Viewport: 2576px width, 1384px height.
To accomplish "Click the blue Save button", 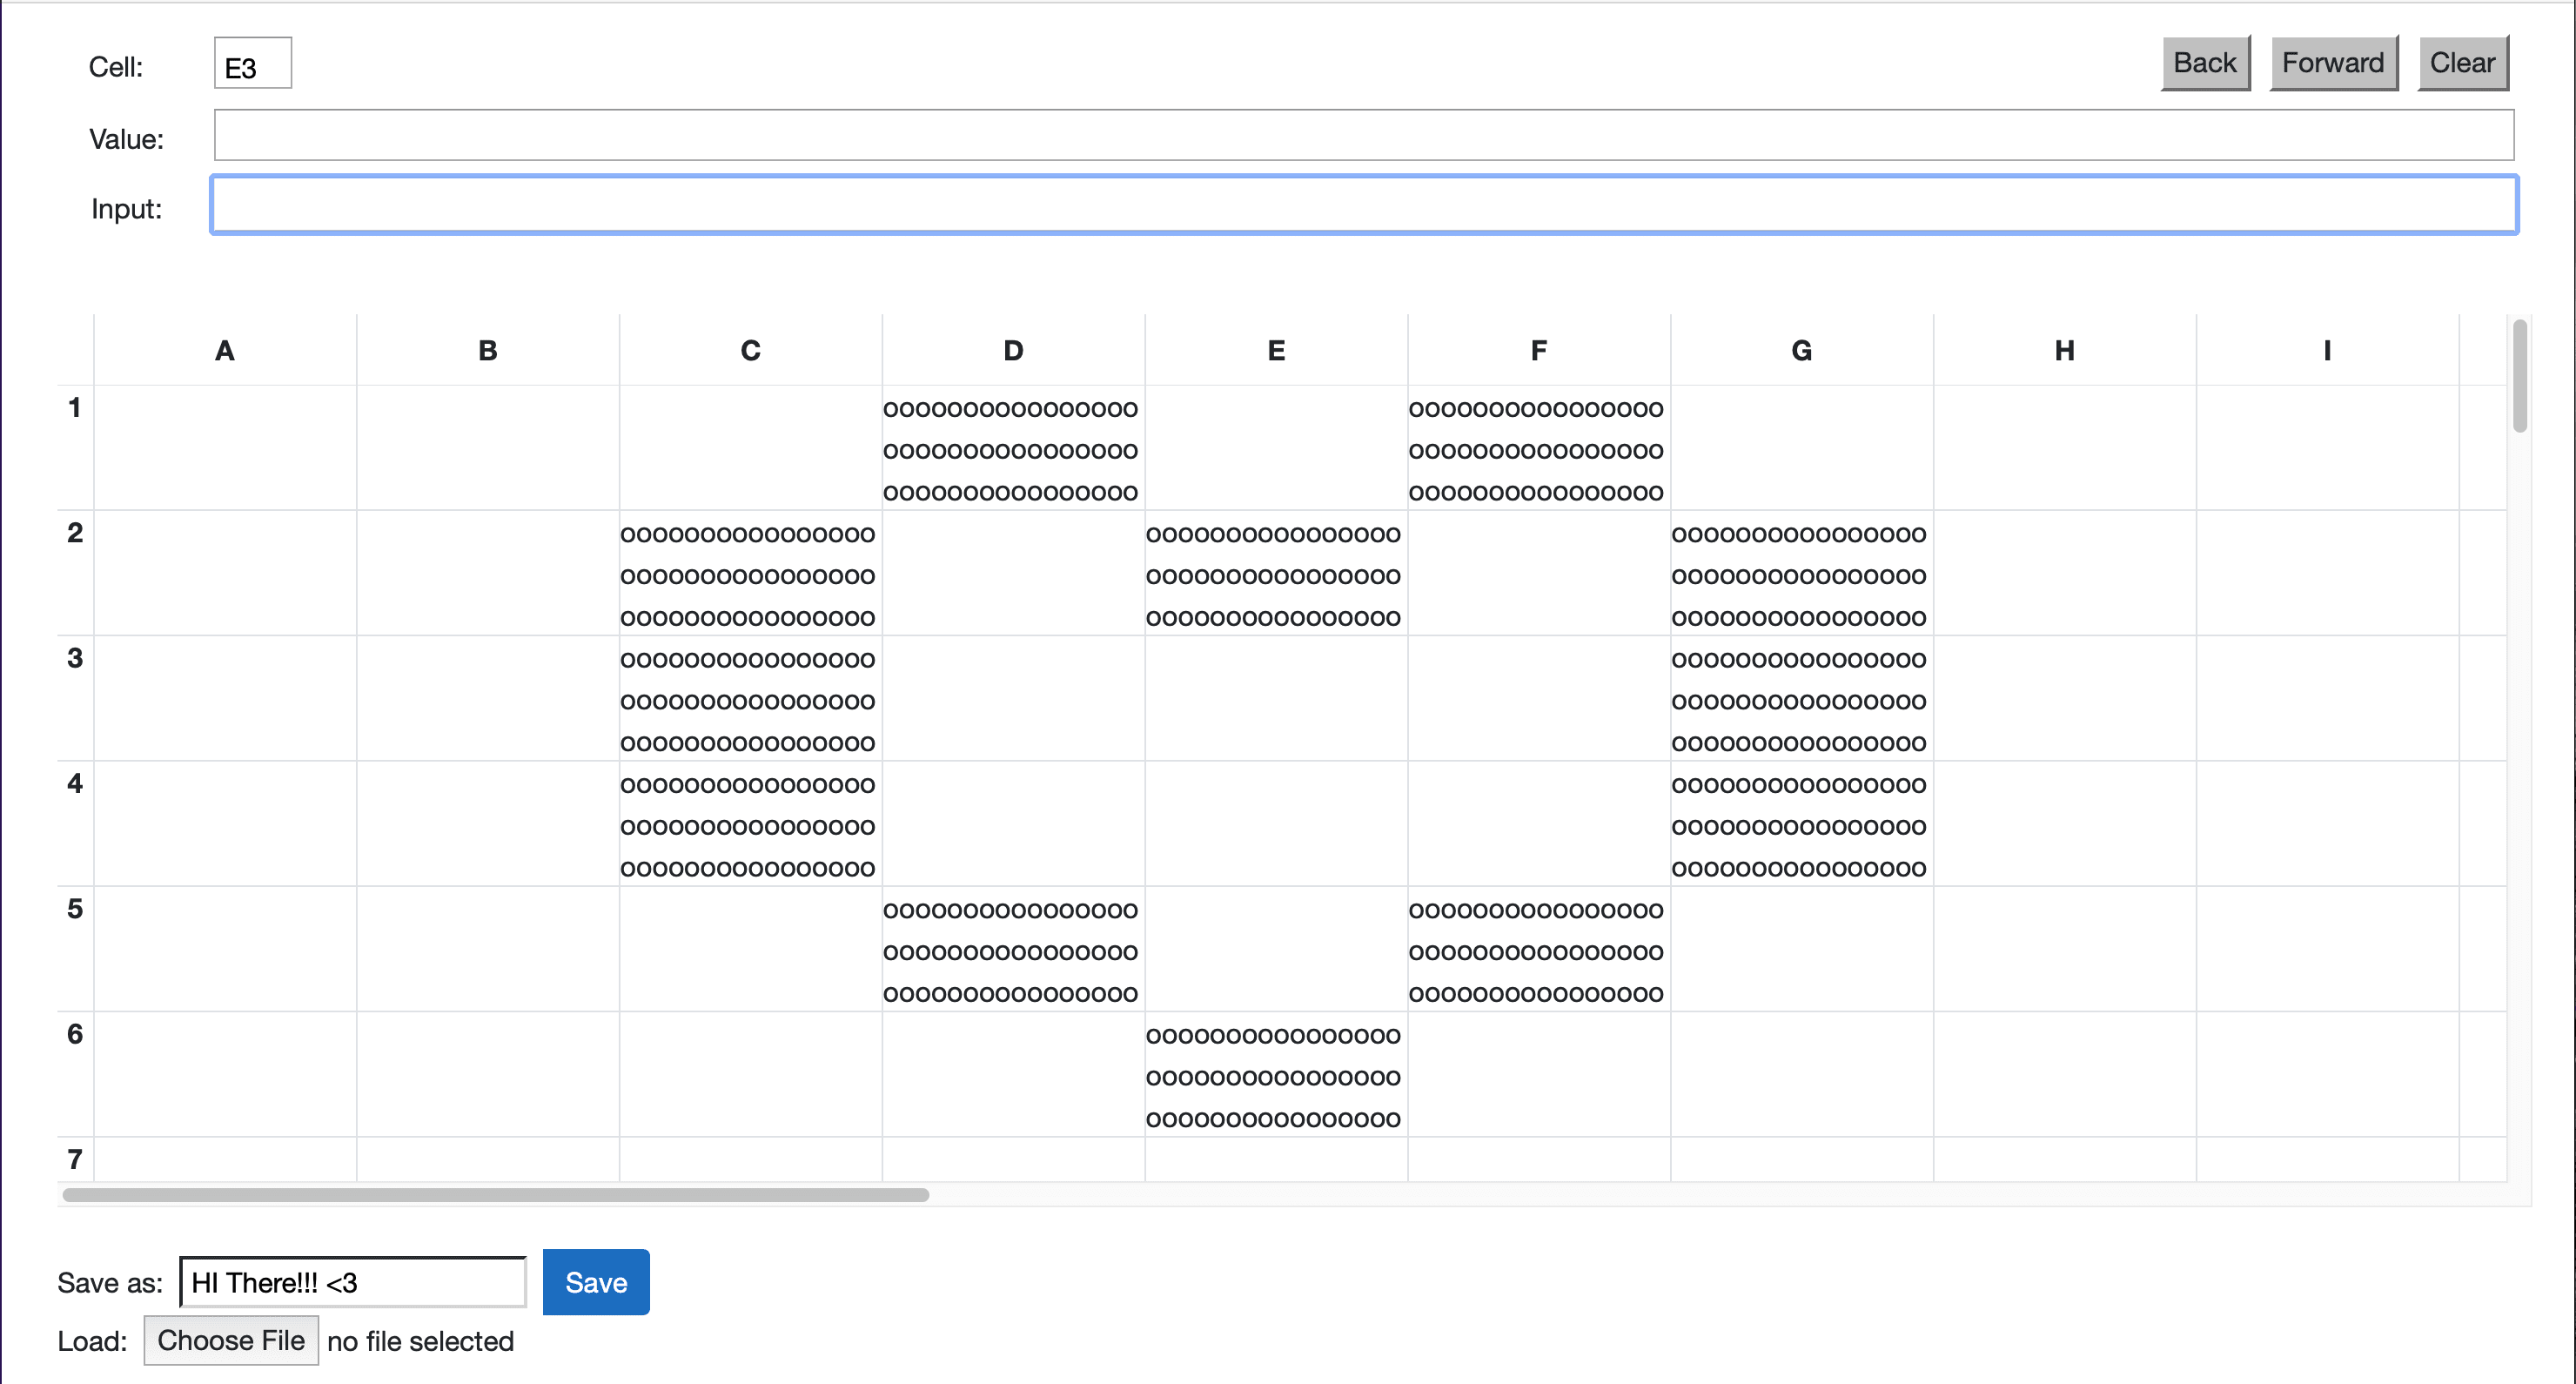I will pos(595,1282).
